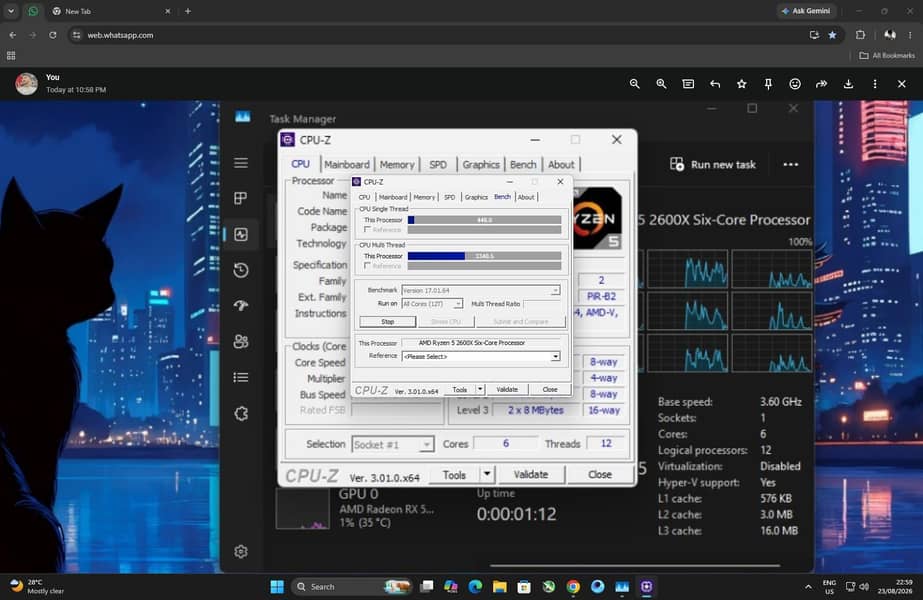This screenshot has width=923, height=600.
Task: Open Chrome apps grid in bookmarks bar
Action: pos(11,55)
